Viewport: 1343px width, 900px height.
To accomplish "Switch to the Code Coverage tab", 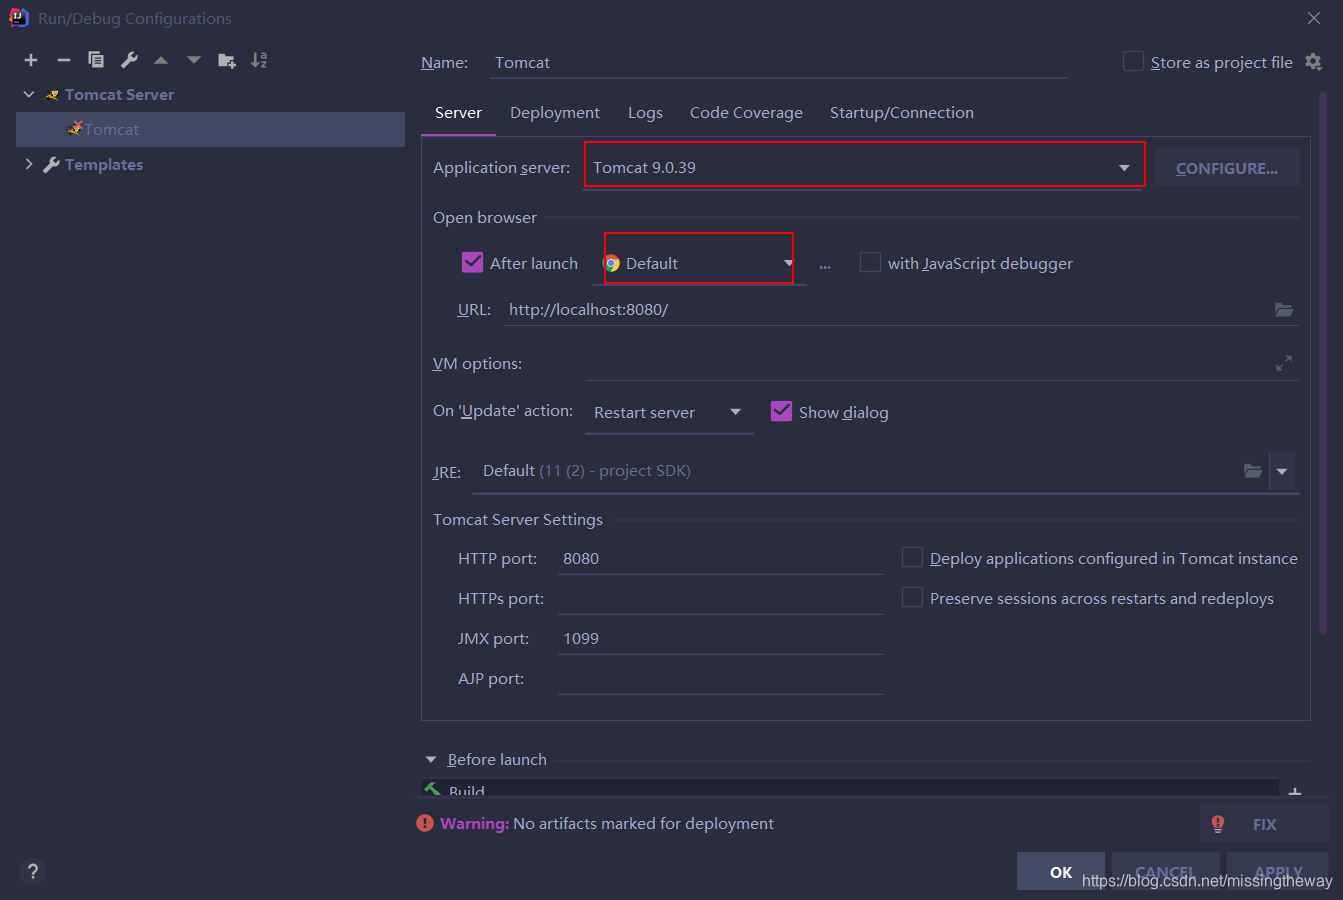I will coord(746,113).
